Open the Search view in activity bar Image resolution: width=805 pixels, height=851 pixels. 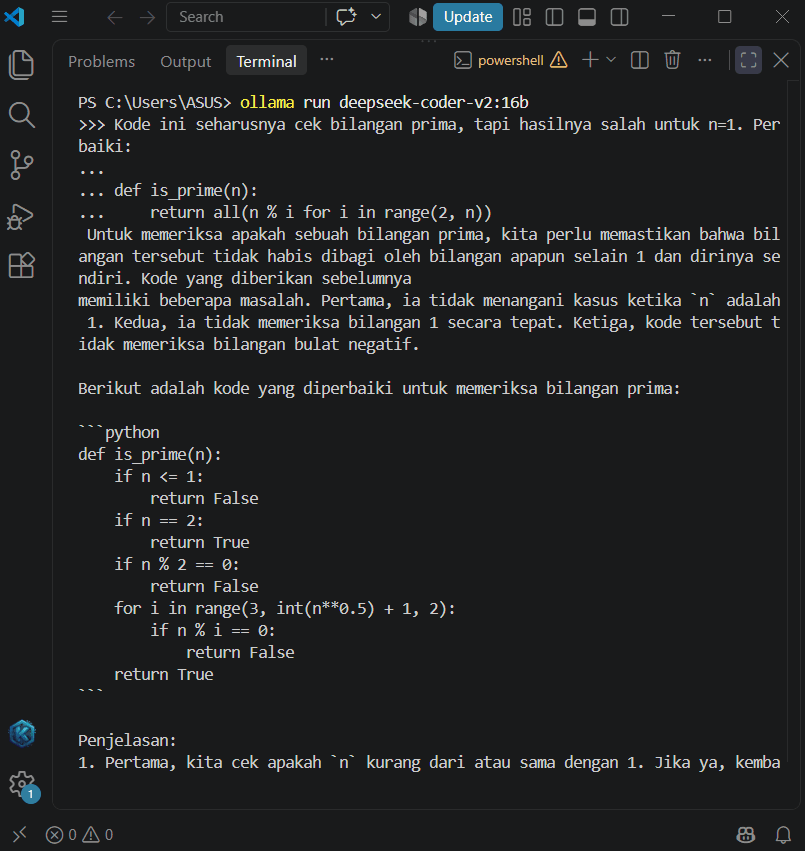click(x=22, y=115)
